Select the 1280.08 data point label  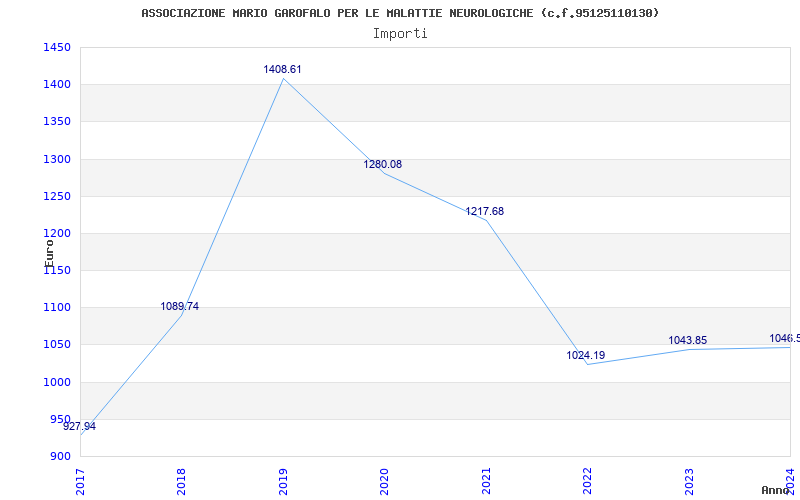click(382, 164)
